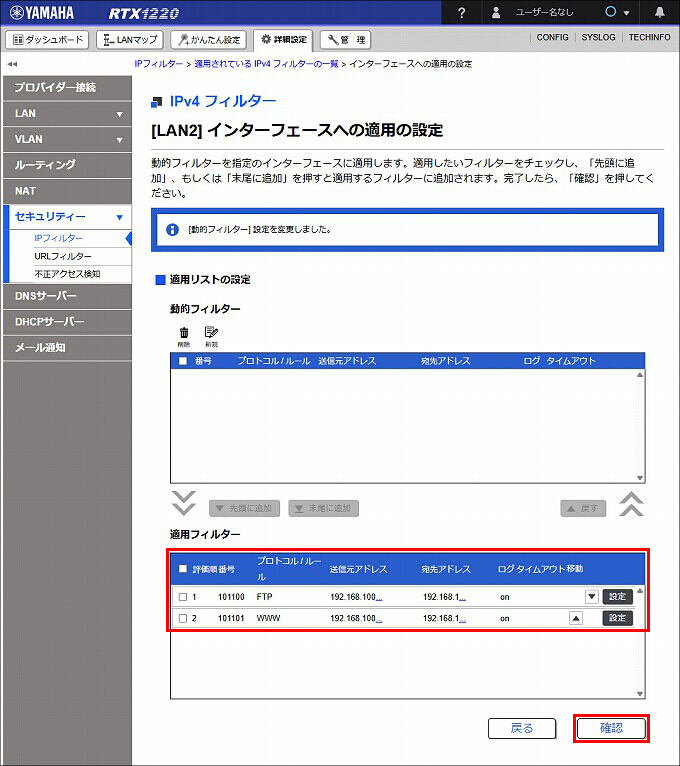Open the TECHINFO link
This screenshot has height=766, width=680.
click(649, 38)
